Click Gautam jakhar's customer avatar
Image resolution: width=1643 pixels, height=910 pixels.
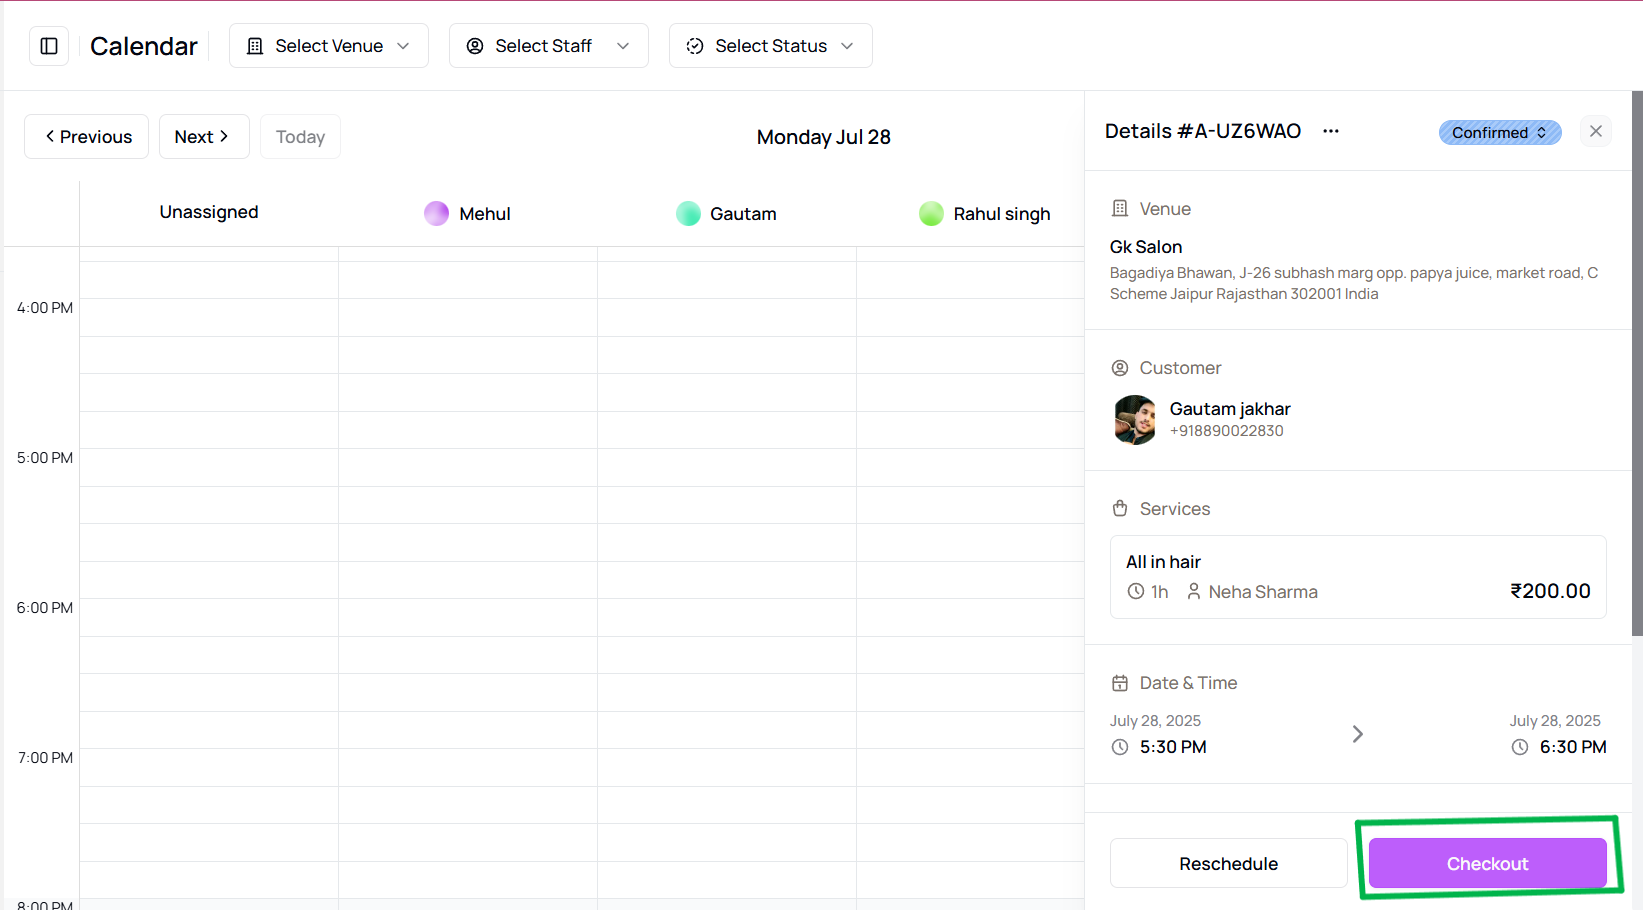click(x=1135, y=420)
